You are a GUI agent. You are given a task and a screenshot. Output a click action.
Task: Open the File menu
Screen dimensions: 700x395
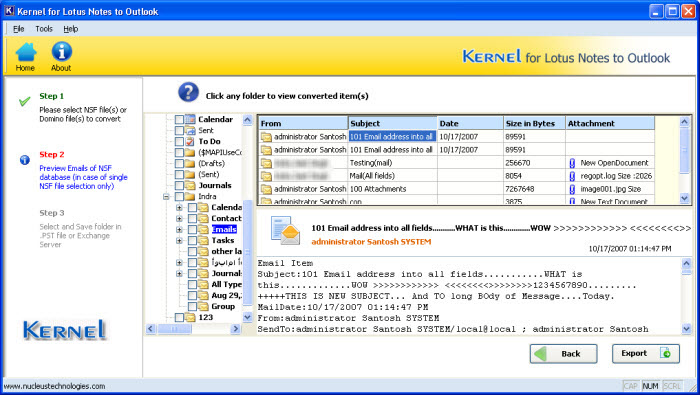tap(19, 29)
